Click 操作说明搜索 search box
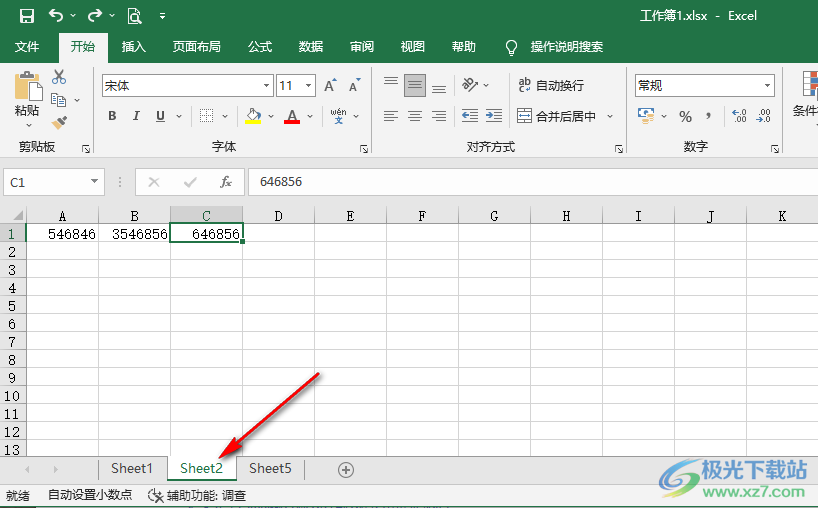The height and width of the screenshot is (508, 818). [567, 47]
